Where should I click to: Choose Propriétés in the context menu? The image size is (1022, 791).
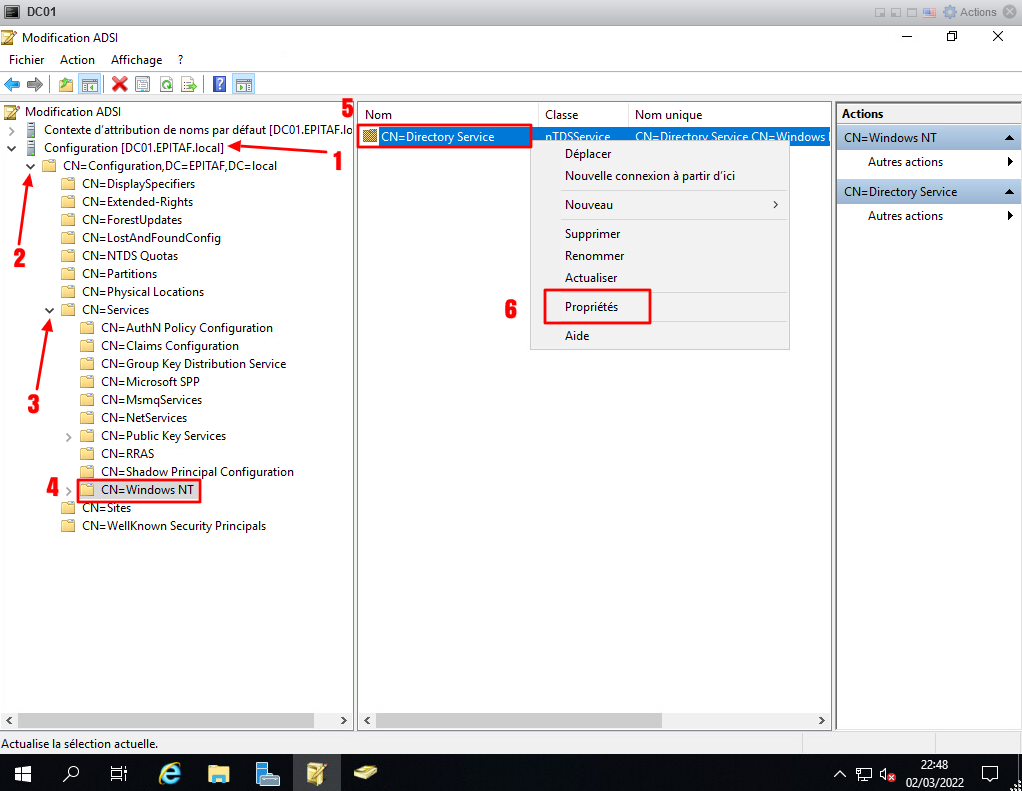coord(591,307)
